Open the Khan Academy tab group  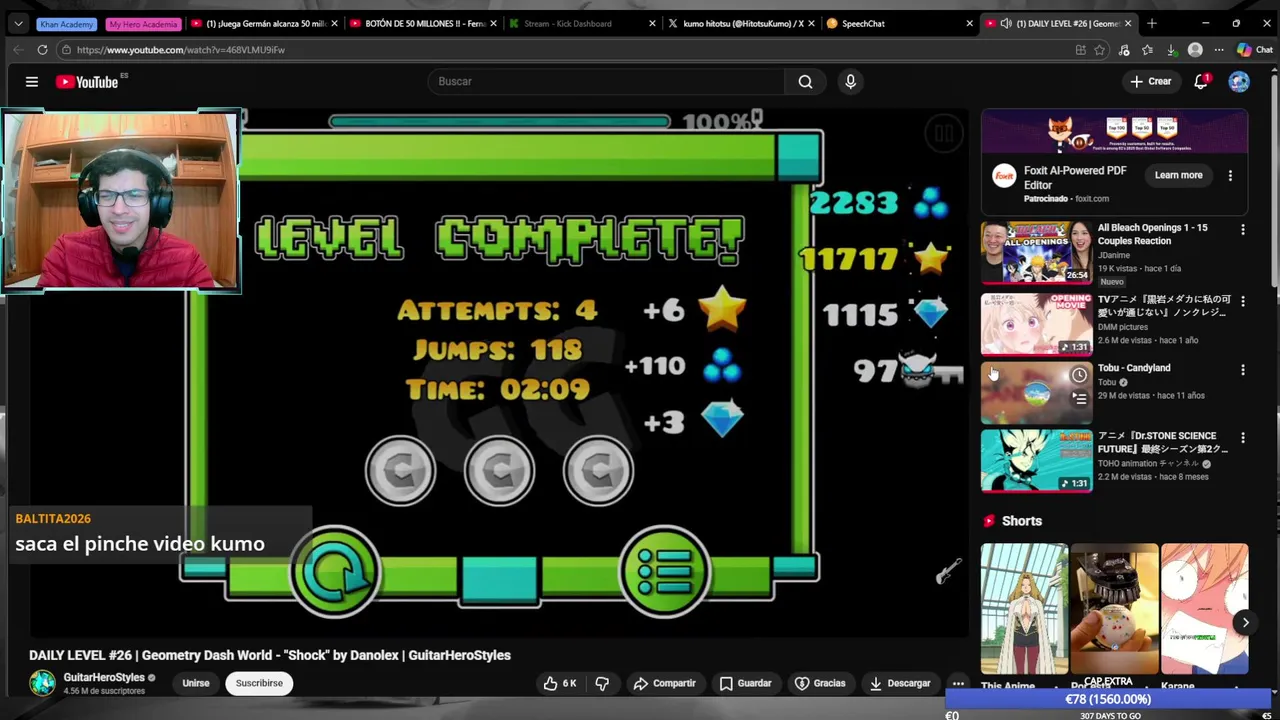click(x=66, y=23)
